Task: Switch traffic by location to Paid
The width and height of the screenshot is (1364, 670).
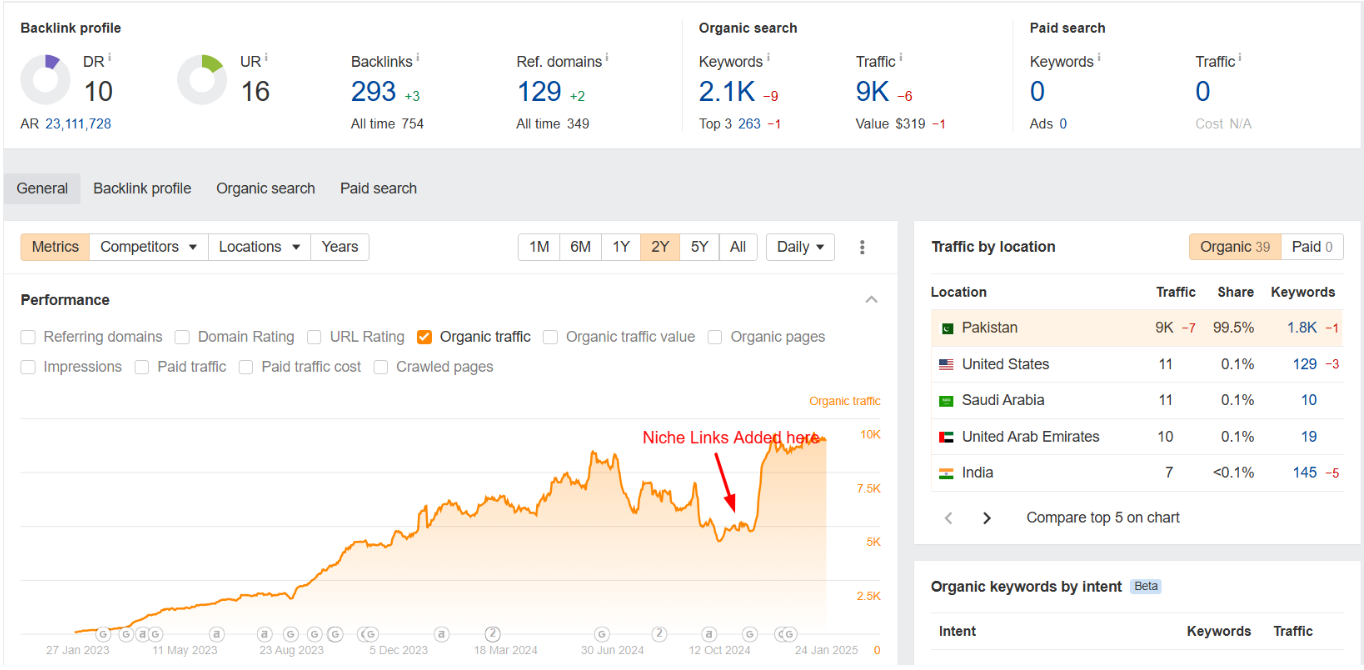Action: (1313, 247)
